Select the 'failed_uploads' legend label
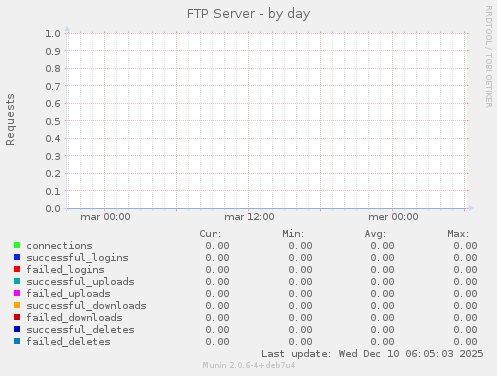The height and width of the screenshot is (376, 497). click(68, 294)
